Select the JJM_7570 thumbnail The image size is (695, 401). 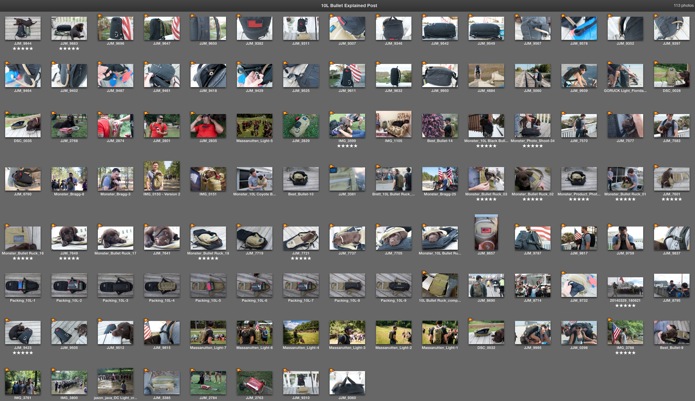579,125
